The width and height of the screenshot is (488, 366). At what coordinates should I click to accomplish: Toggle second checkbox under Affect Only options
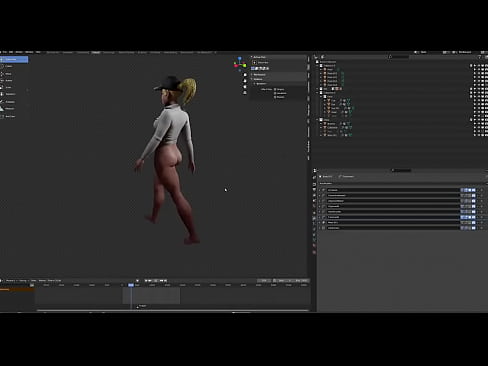[x=275, y=93]
